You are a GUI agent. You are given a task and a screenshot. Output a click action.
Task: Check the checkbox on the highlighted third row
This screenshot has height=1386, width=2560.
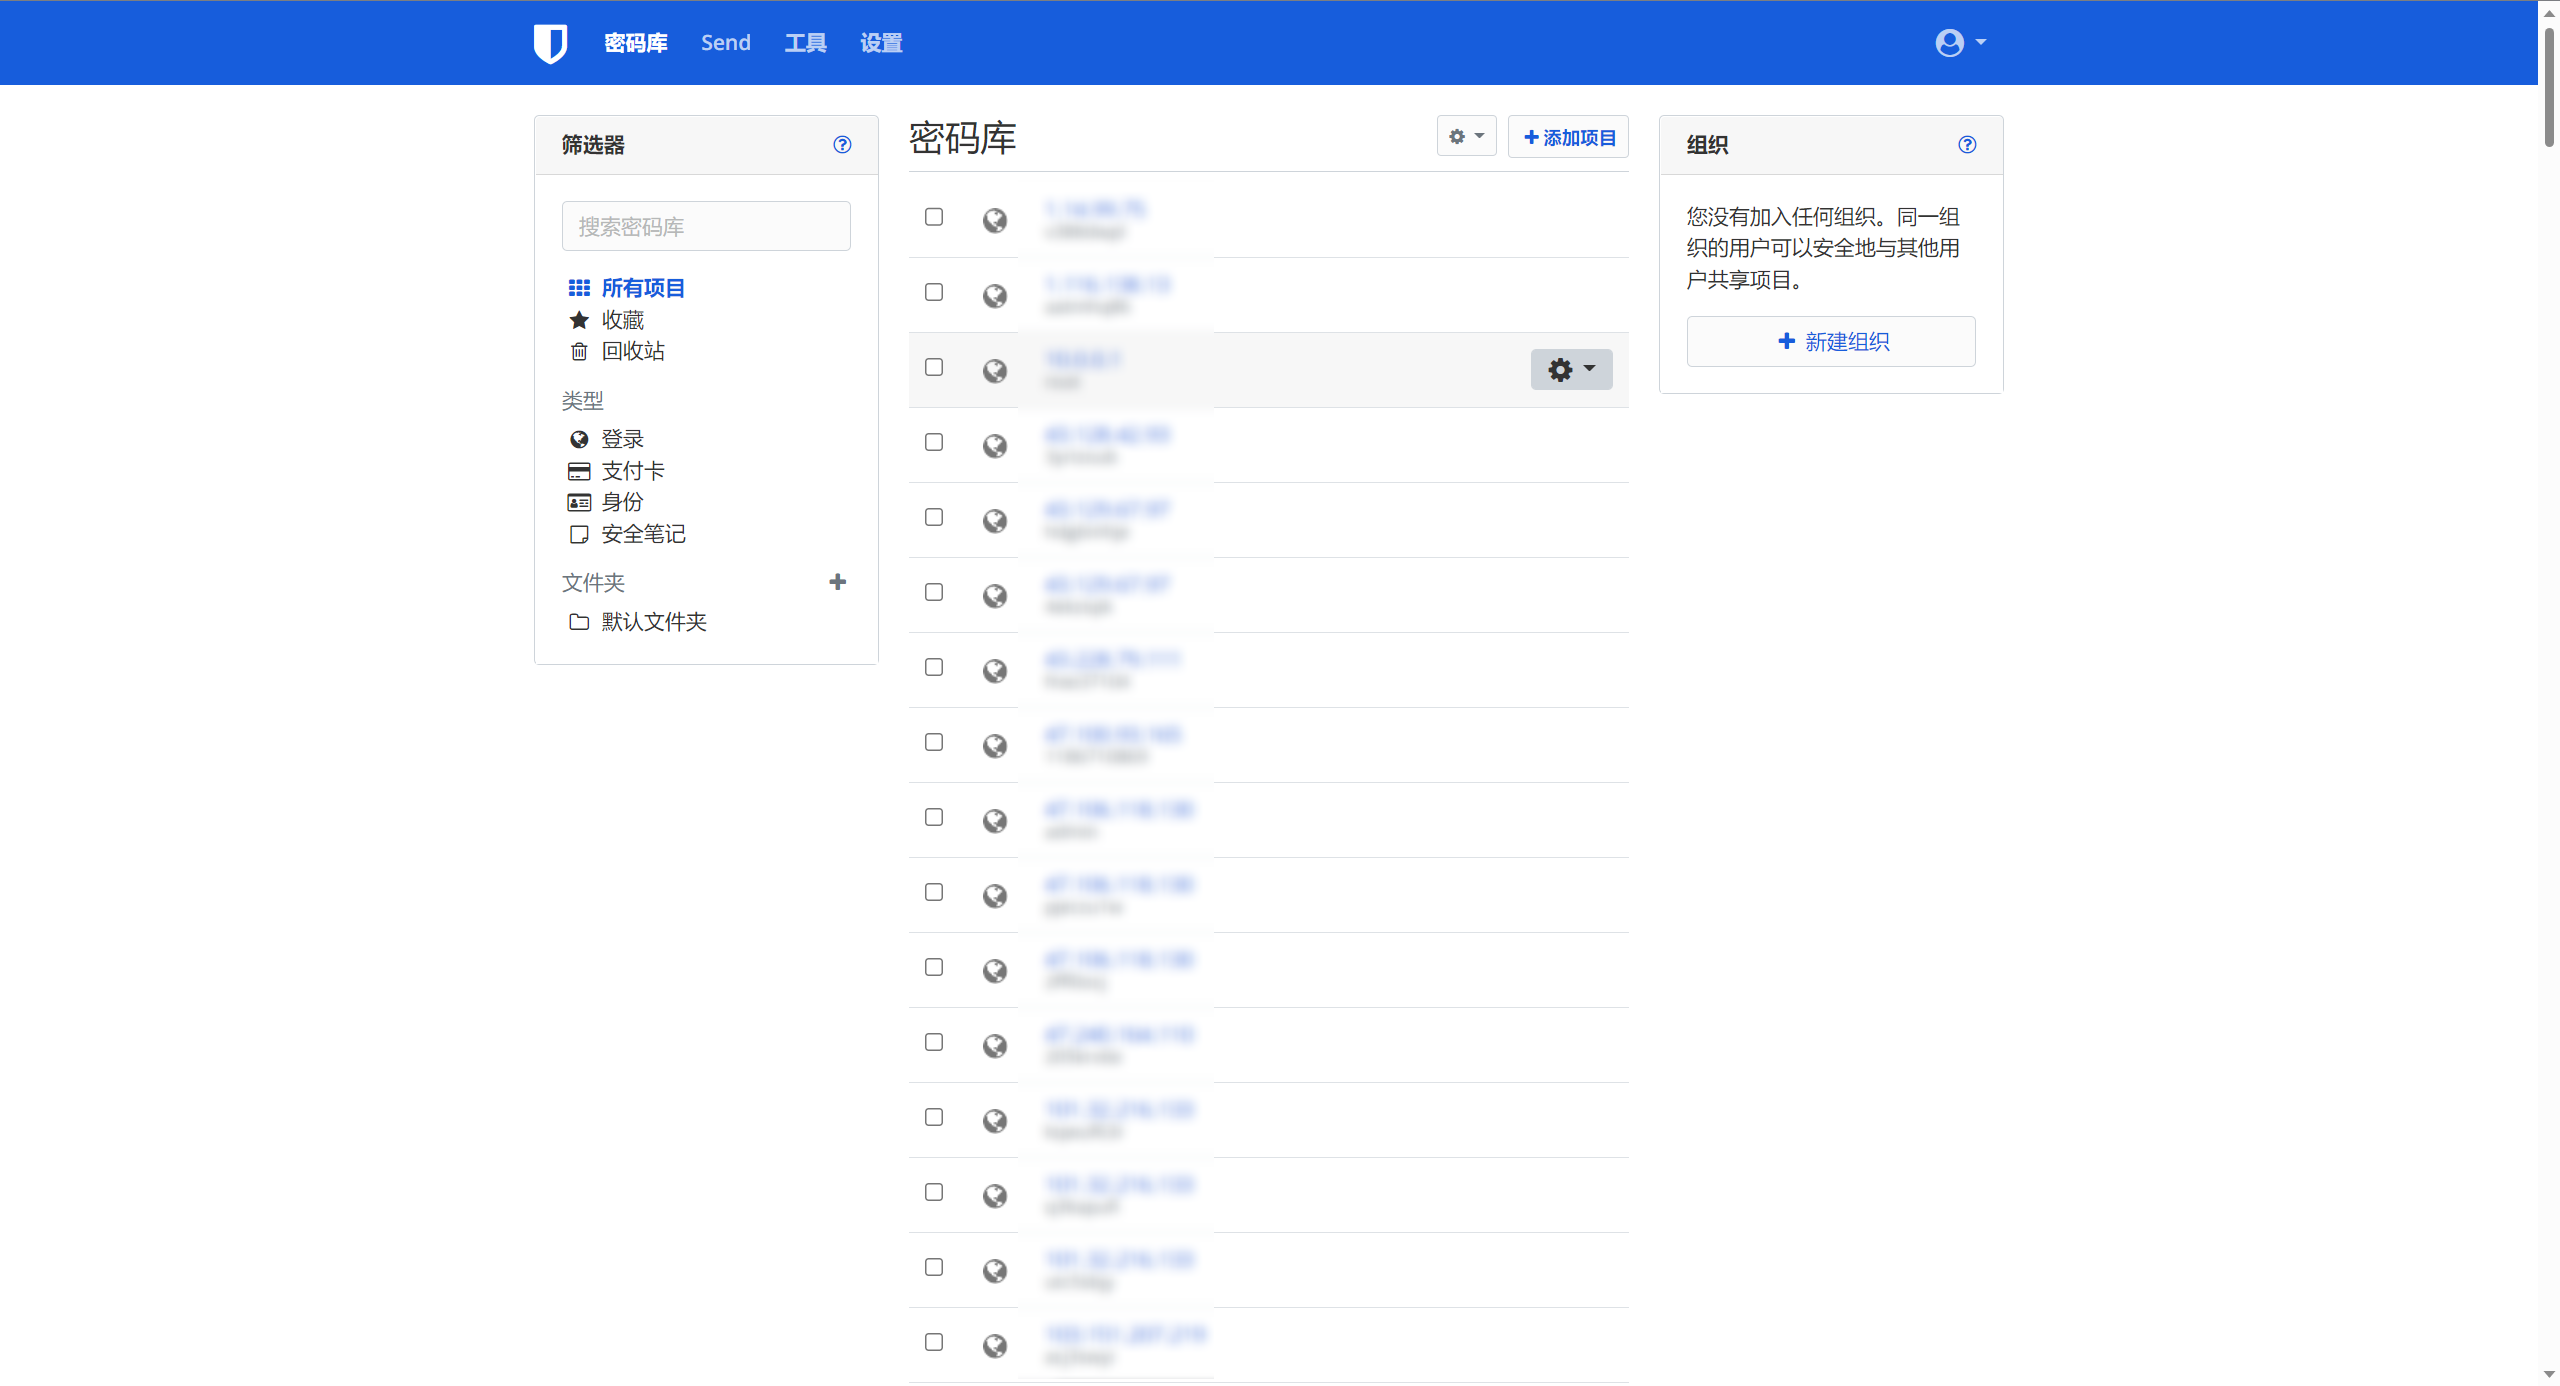tap(933, 367)
